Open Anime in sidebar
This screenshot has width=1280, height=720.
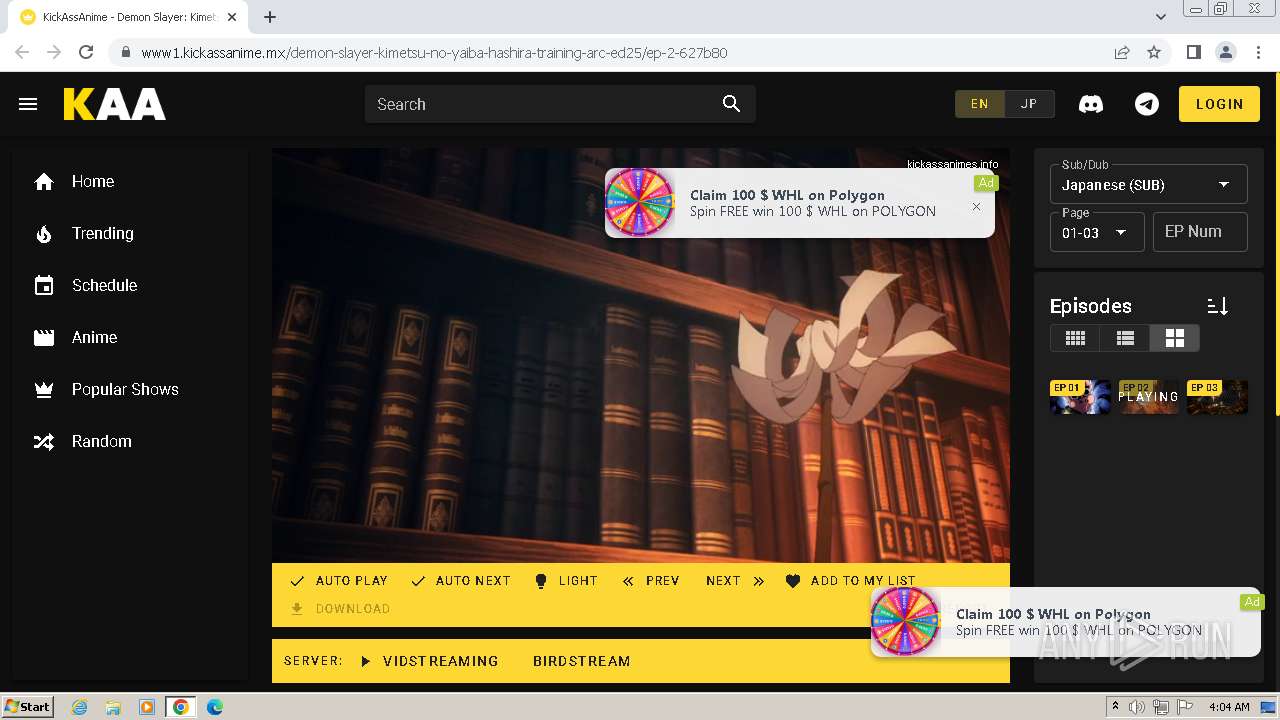[x=130, y=337]
